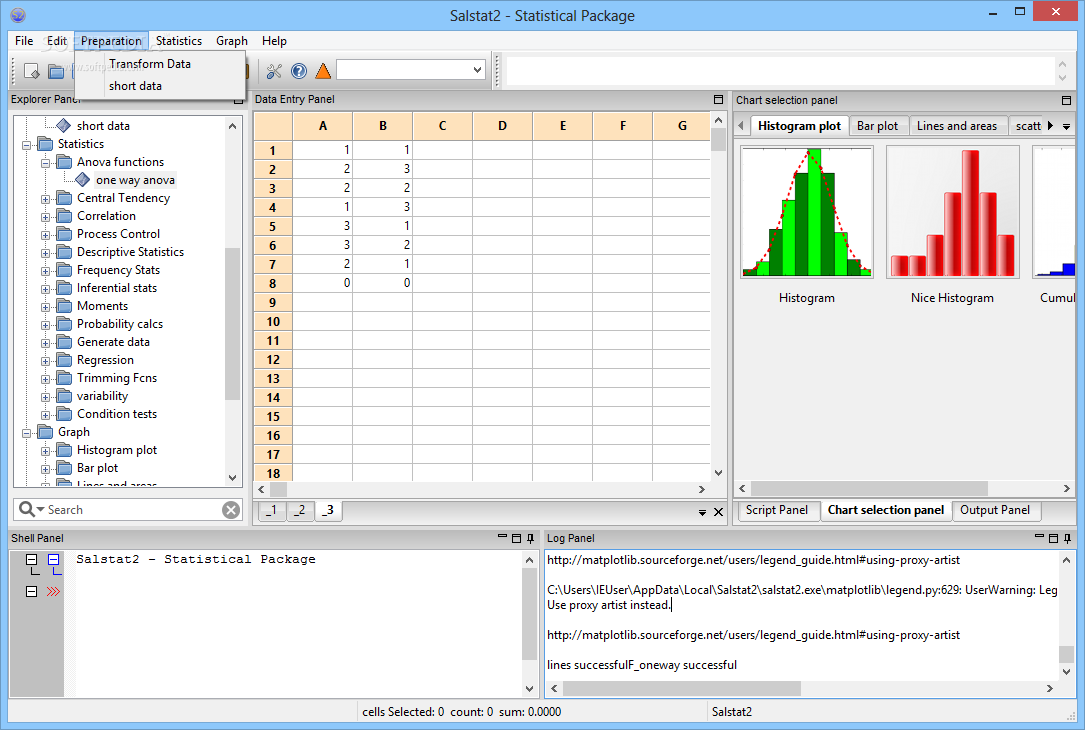Clear the Explorer search field
The width and height of the screenshot is (1085, 730).
231,510
